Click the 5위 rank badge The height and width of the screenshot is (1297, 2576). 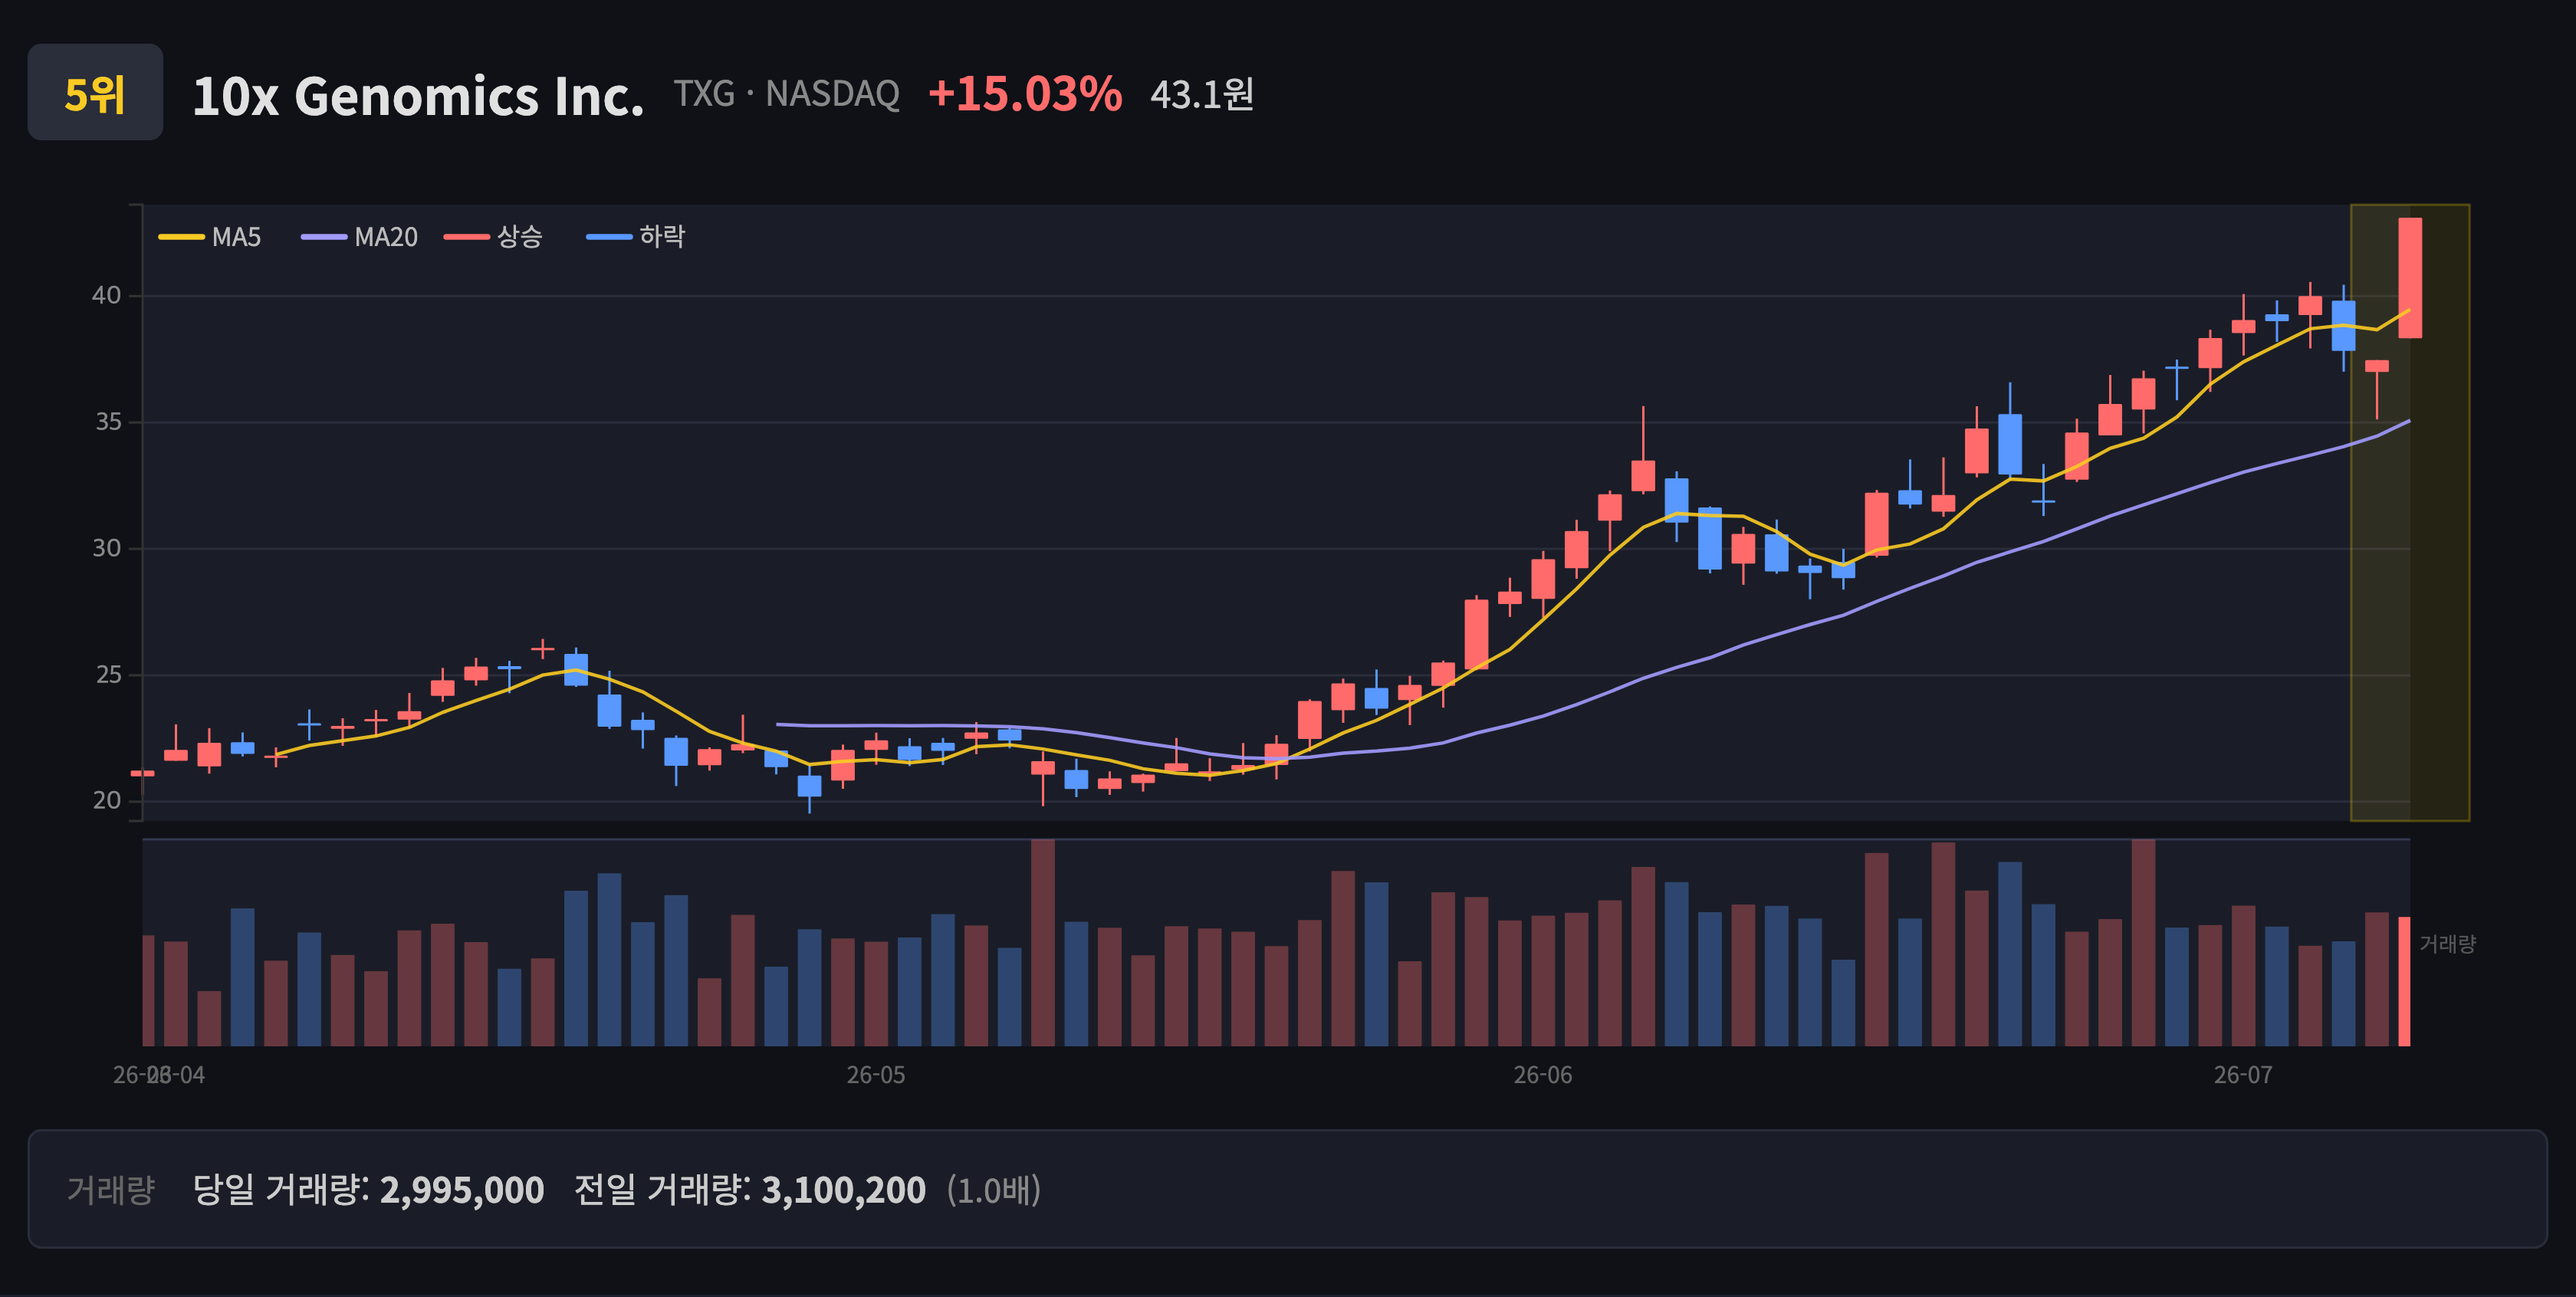tap(95, 92)
